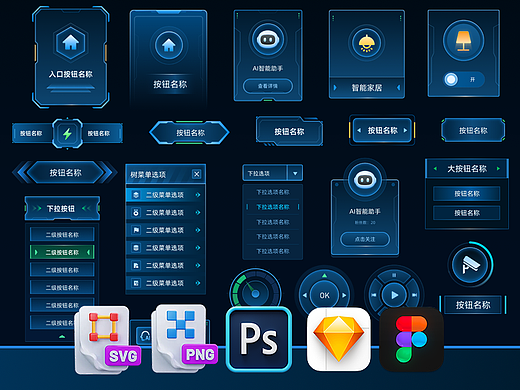Click the right arrow beside OK
This screenshot has height=390, width=520.
click(344, 295)
